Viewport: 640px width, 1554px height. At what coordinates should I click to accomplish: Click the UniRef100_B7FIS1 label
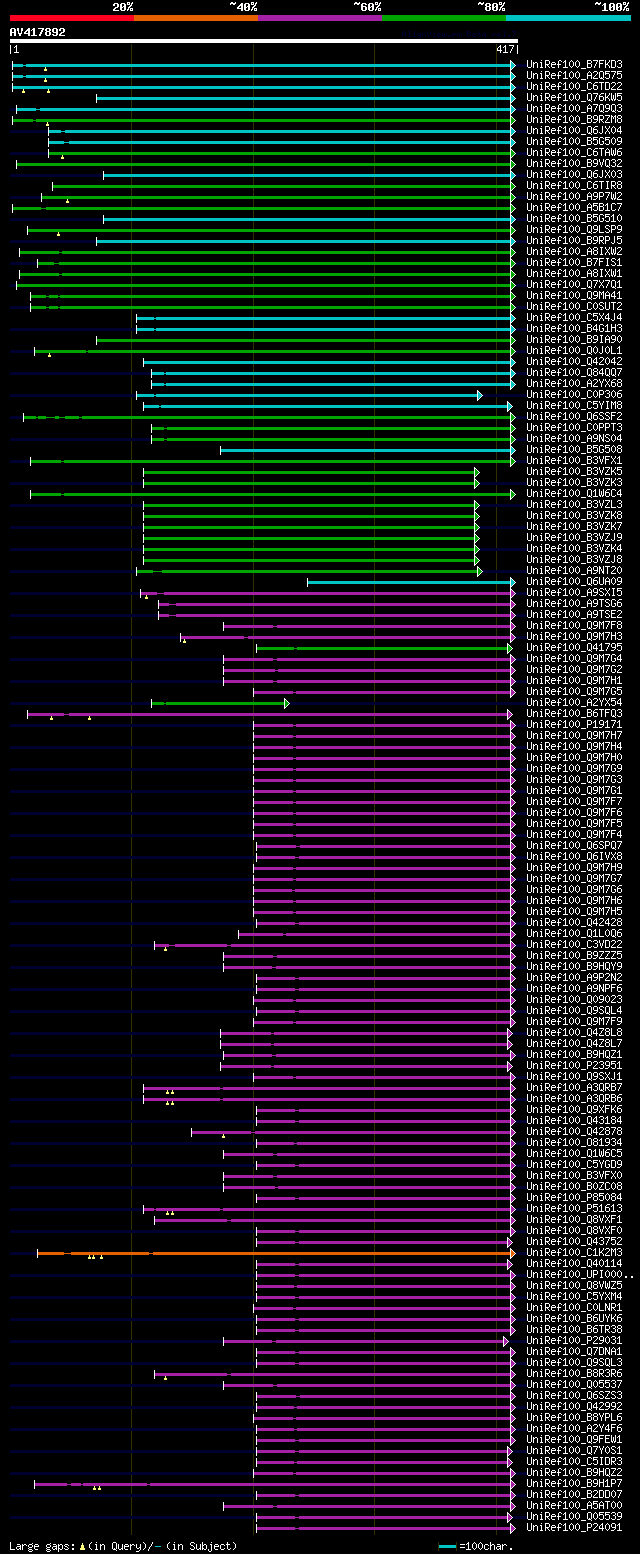click(574, 262)
